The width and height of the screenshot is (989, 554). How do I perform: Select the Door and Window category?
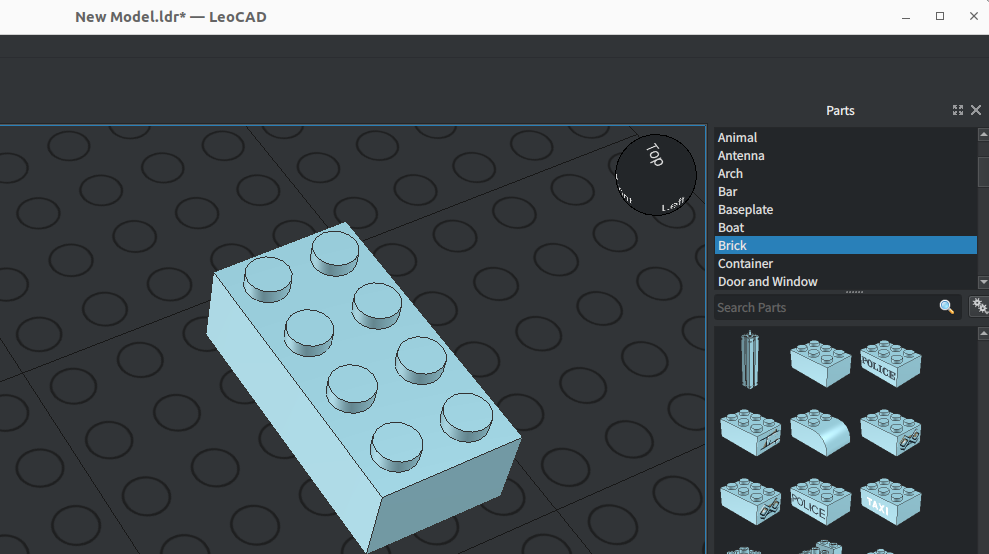coord(845,281)
